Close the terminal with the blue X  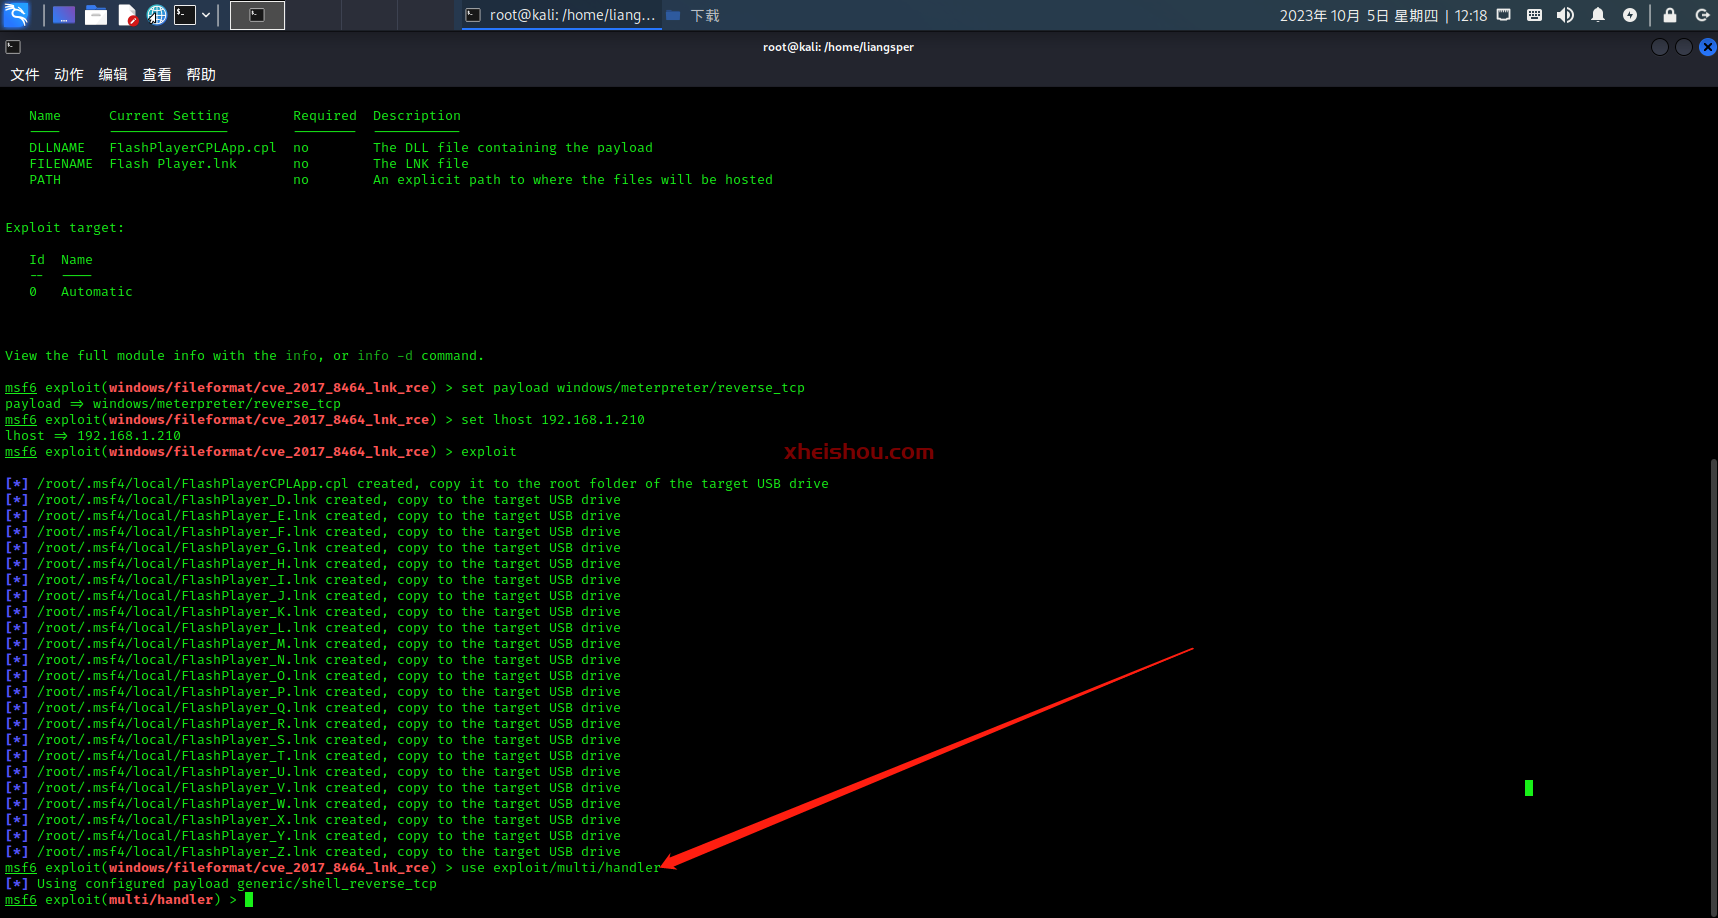pyautogui.click(x=1708, y=47)
